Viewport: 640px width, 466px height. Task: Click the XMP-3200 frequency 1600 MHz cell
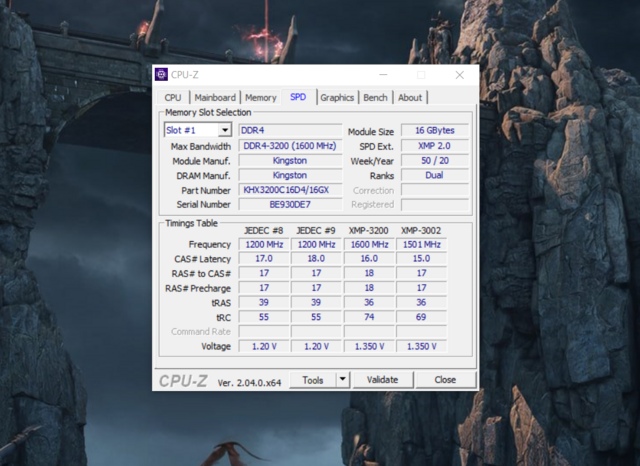point(369,244)
